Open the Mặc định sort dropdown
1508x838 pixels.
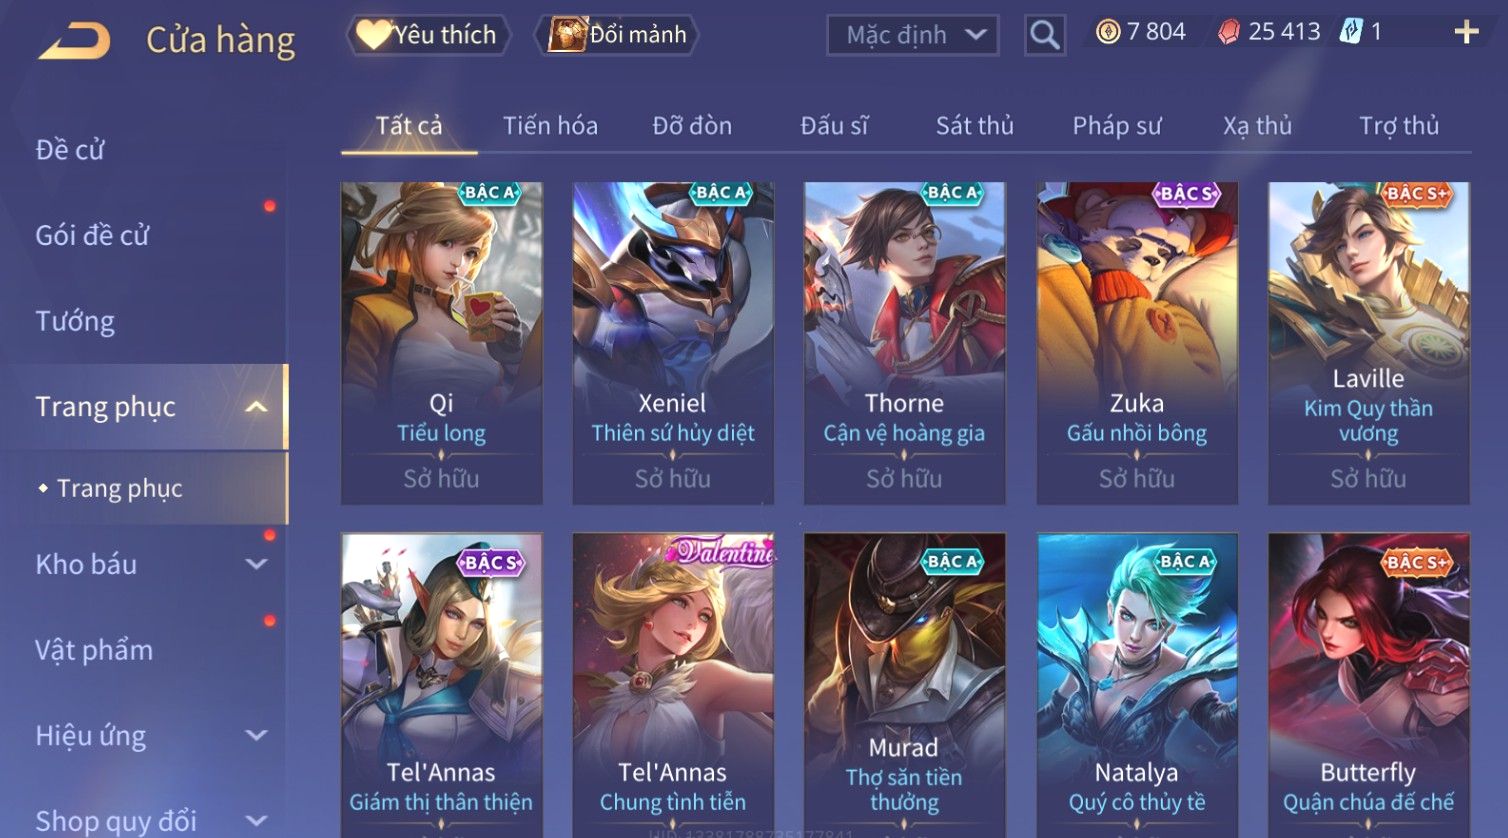[912, 36]
